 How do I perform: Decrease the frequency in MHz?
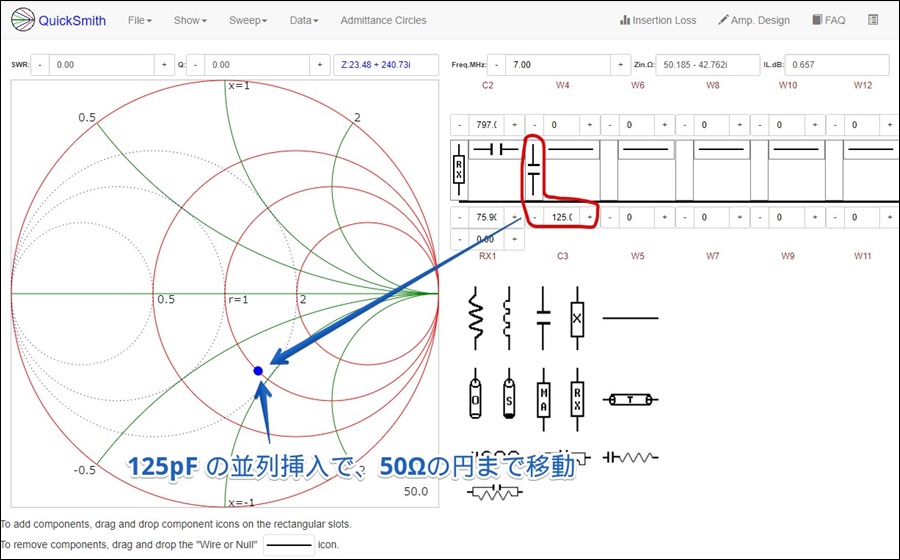pos(496,65)
